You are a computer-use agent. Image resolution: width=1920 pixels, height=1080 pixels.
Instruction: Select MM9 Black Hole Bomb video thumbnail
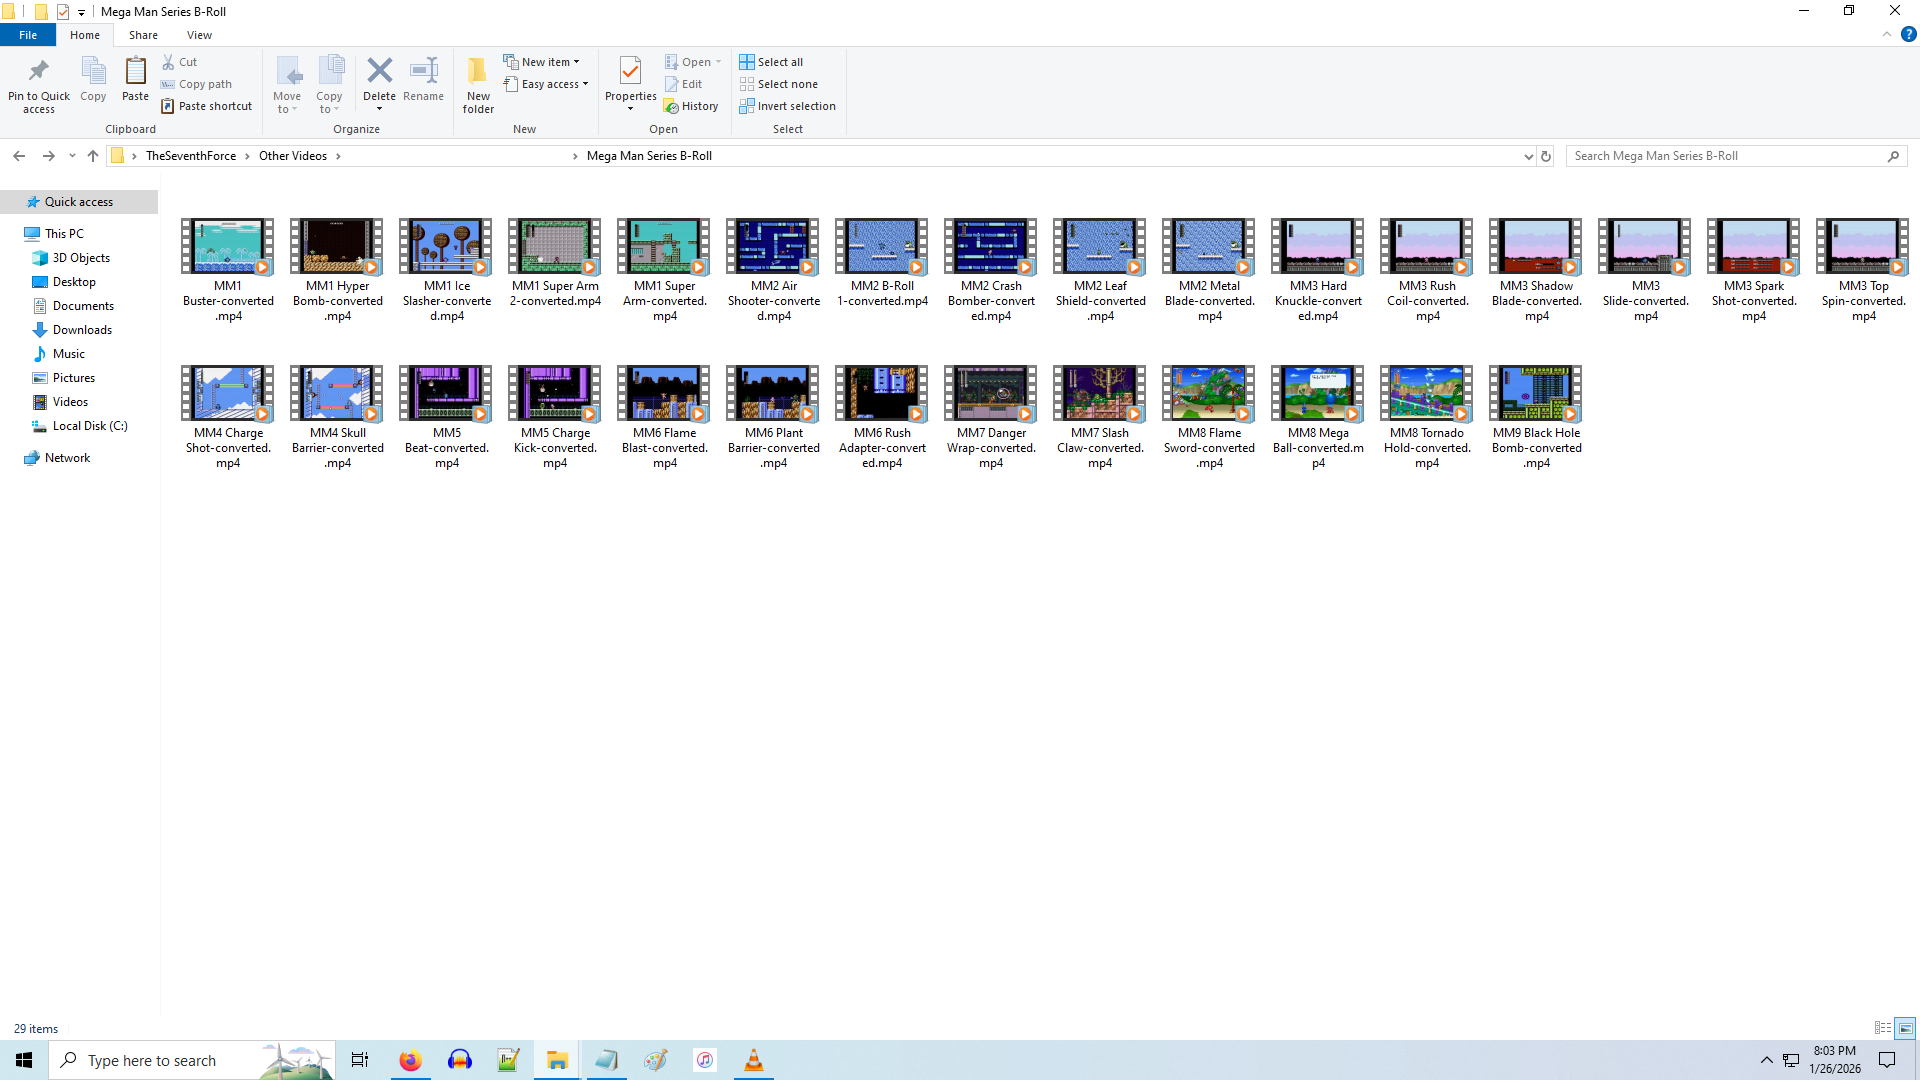point(1536,393)
